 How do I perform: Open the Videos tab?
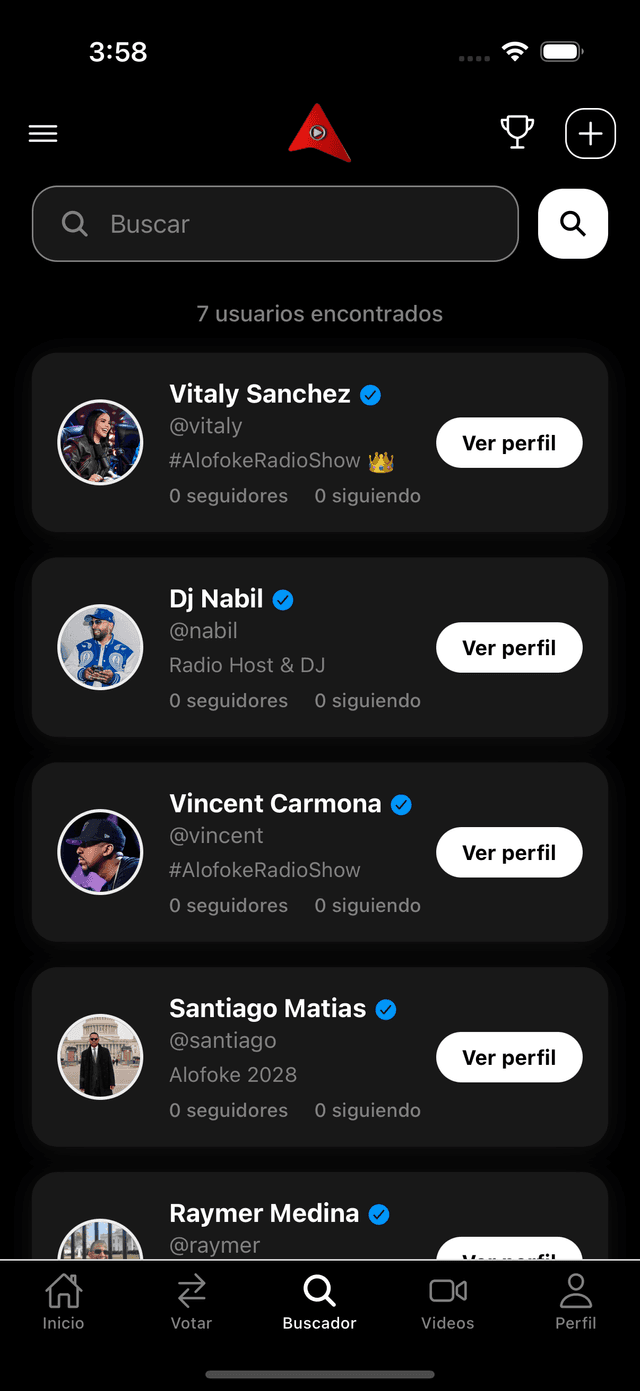pyautogui.click(x=448, y=1302)
